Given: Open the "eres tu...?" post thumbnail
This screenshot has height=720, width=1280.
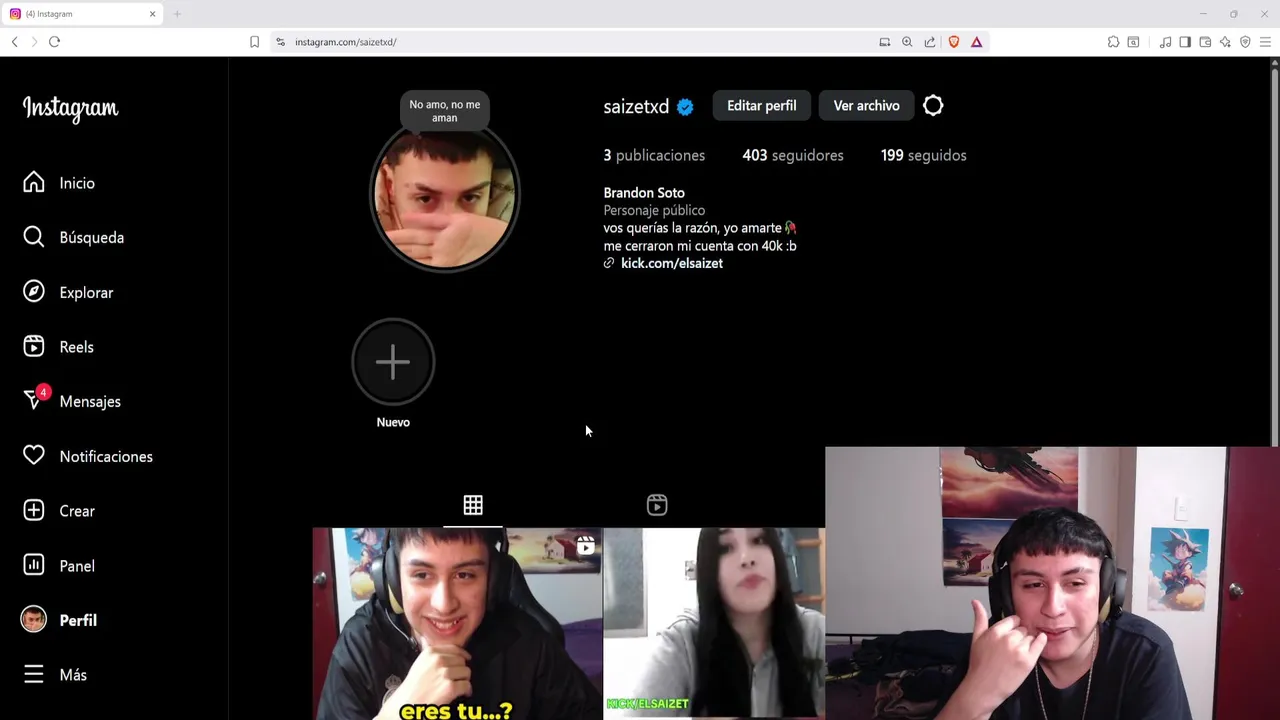Looking at the screenshot, I should [457, 624].
